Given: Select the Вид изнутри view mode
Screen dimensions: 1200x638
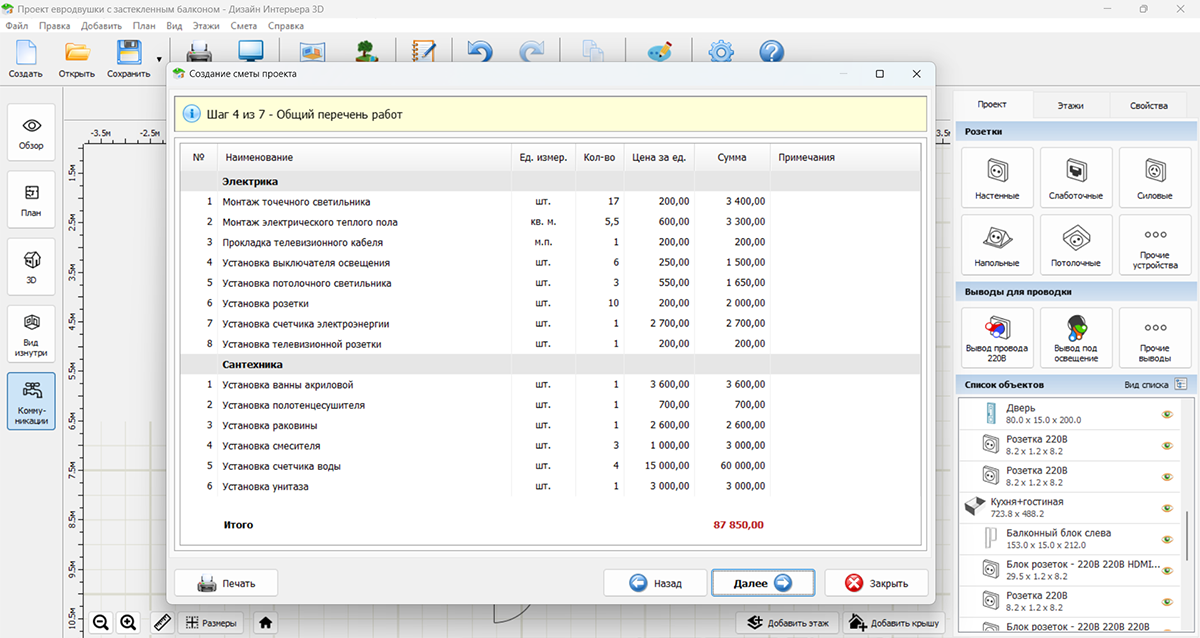Looking at the screenshot, I should 32,333.
